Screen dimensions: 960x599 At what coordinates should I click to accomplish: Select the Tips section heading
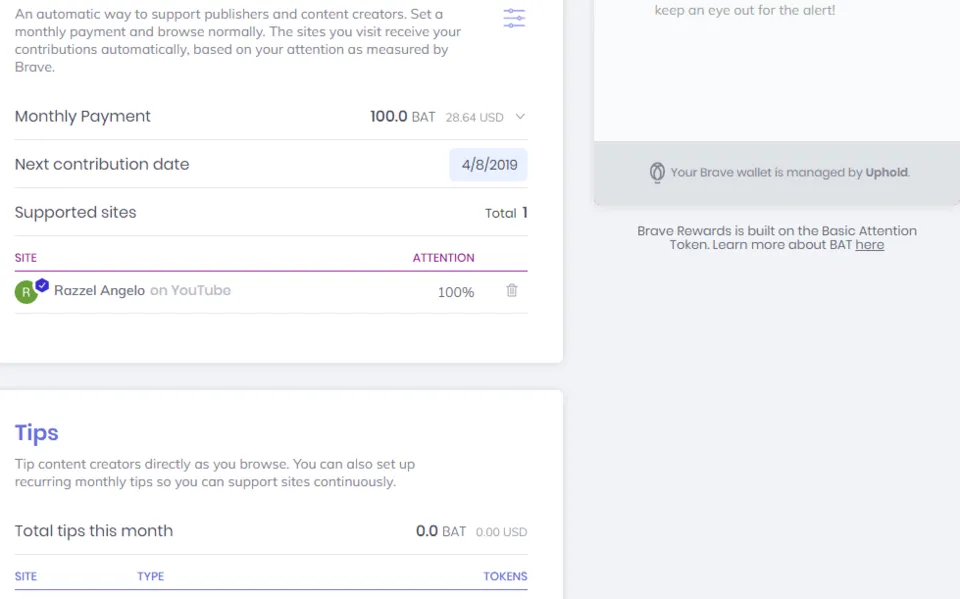[37, 433]
